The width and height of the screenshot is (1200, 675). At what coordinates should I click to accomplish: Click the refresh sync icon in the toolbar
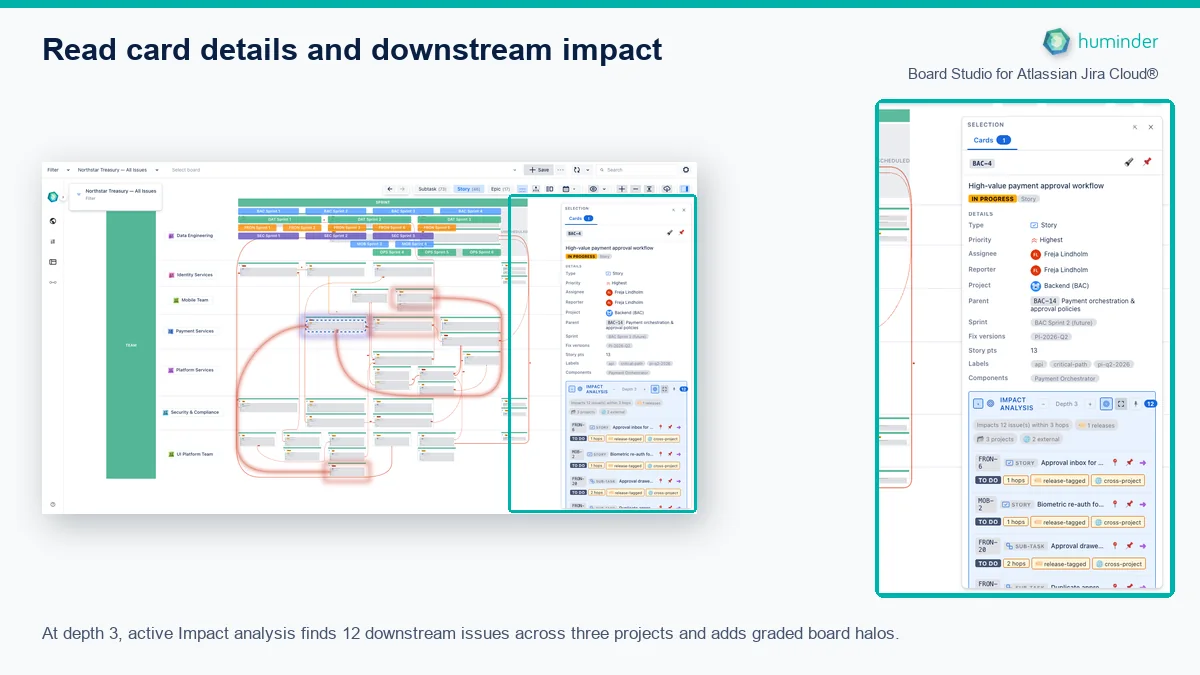577,170
